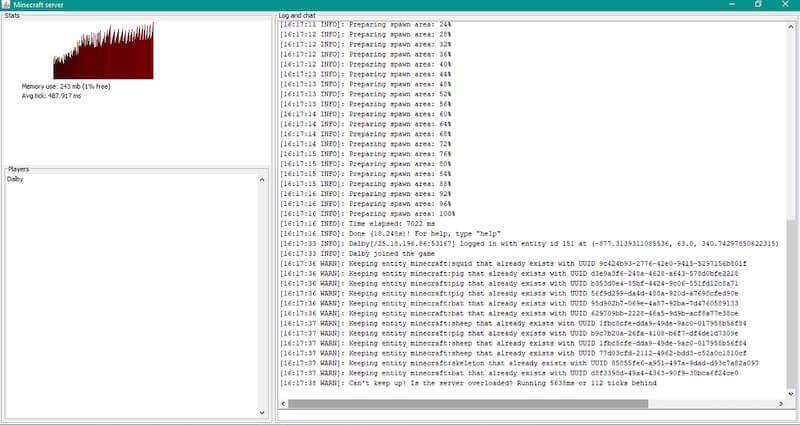The width and height of the screenshot is (800, 425).
Task: Click the pig warning line with UUID b353d0e4
Action: (509, 284)
